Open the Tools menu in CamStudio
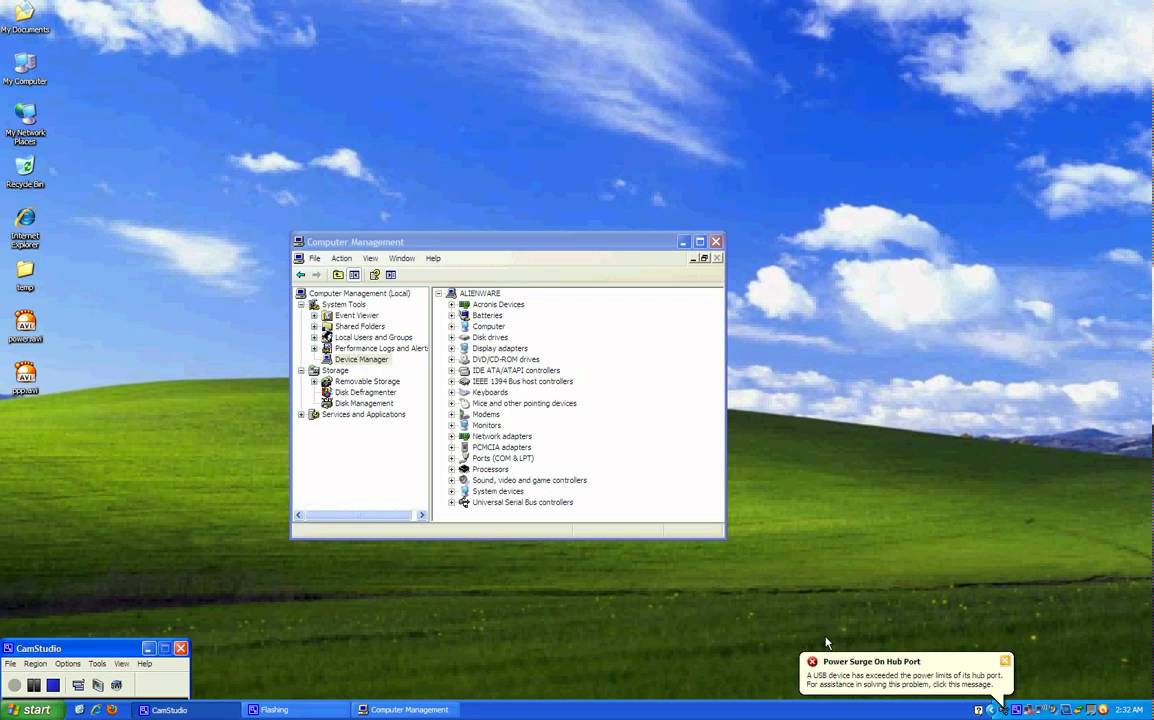1154x720 pixels. point(97,663)
